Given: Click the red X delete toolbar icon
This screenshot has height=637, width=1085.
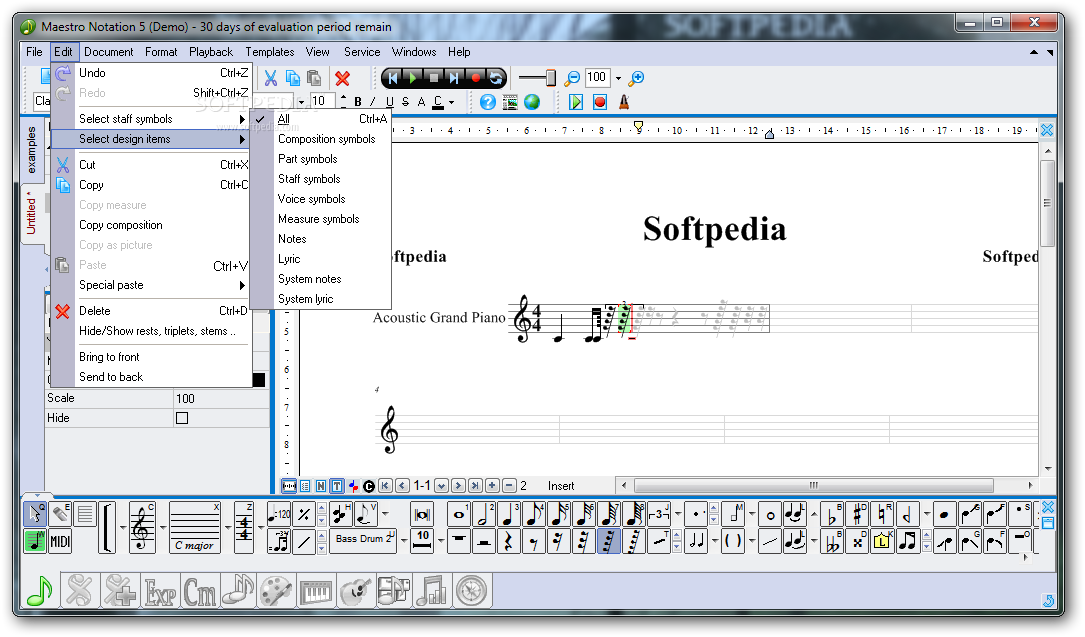Looking at the screenshot, I should coord(343,78).
